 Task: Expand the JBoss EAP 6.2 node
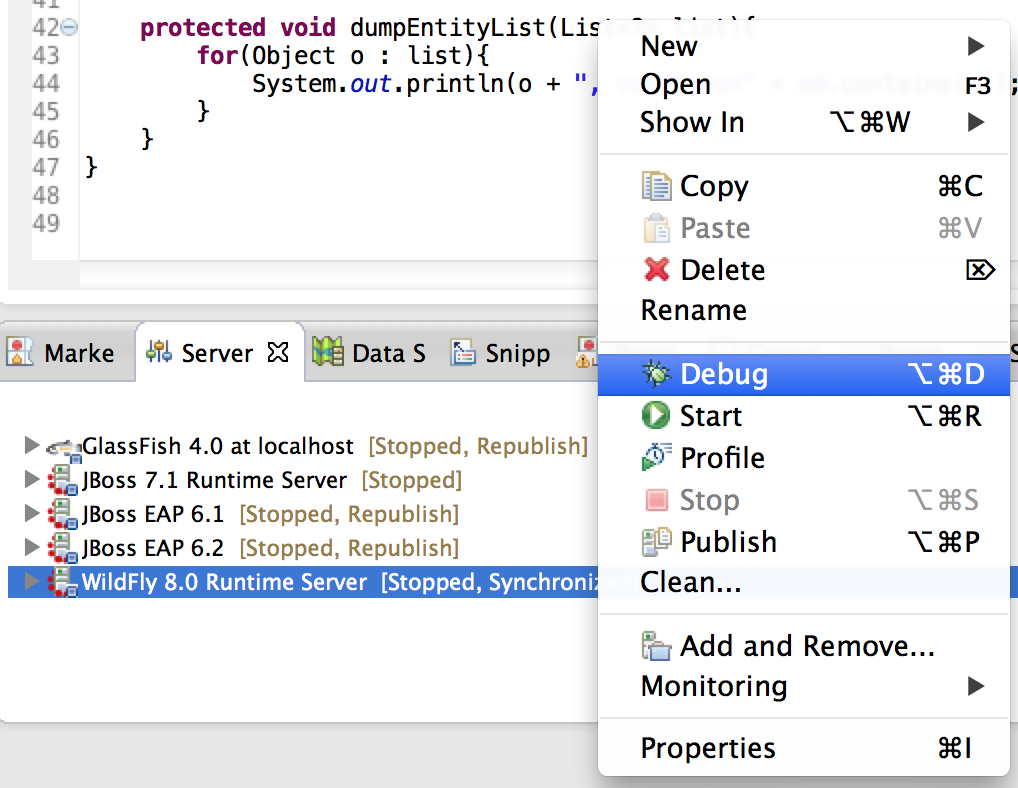(x=31, y=547)
